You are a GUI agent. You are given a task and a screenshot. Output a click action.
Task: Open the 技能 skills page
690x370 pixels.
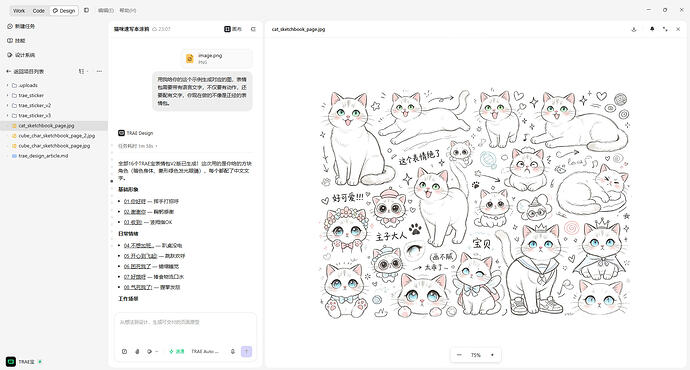point(16,40)
